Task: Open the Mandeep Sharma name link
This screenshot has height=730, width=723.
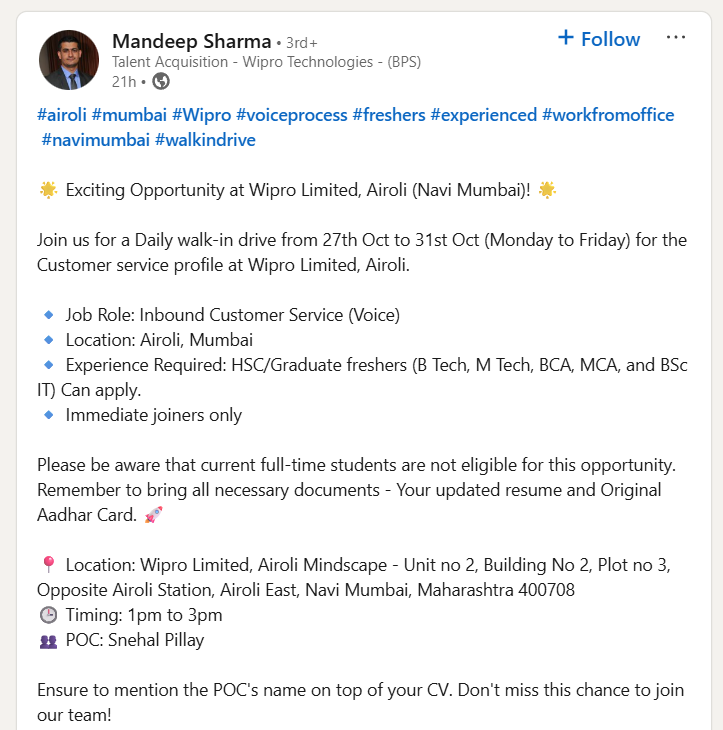Action: click(x=191, y=41)
